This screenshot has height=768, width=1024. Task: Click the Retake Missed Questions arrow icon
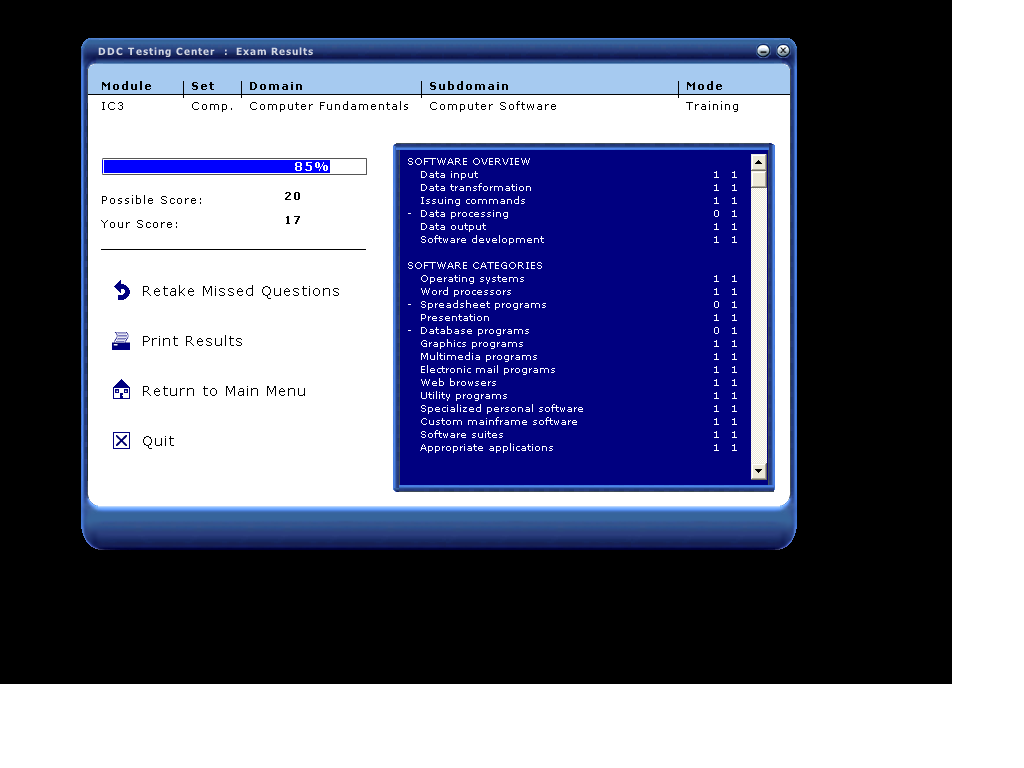point(121,290)
